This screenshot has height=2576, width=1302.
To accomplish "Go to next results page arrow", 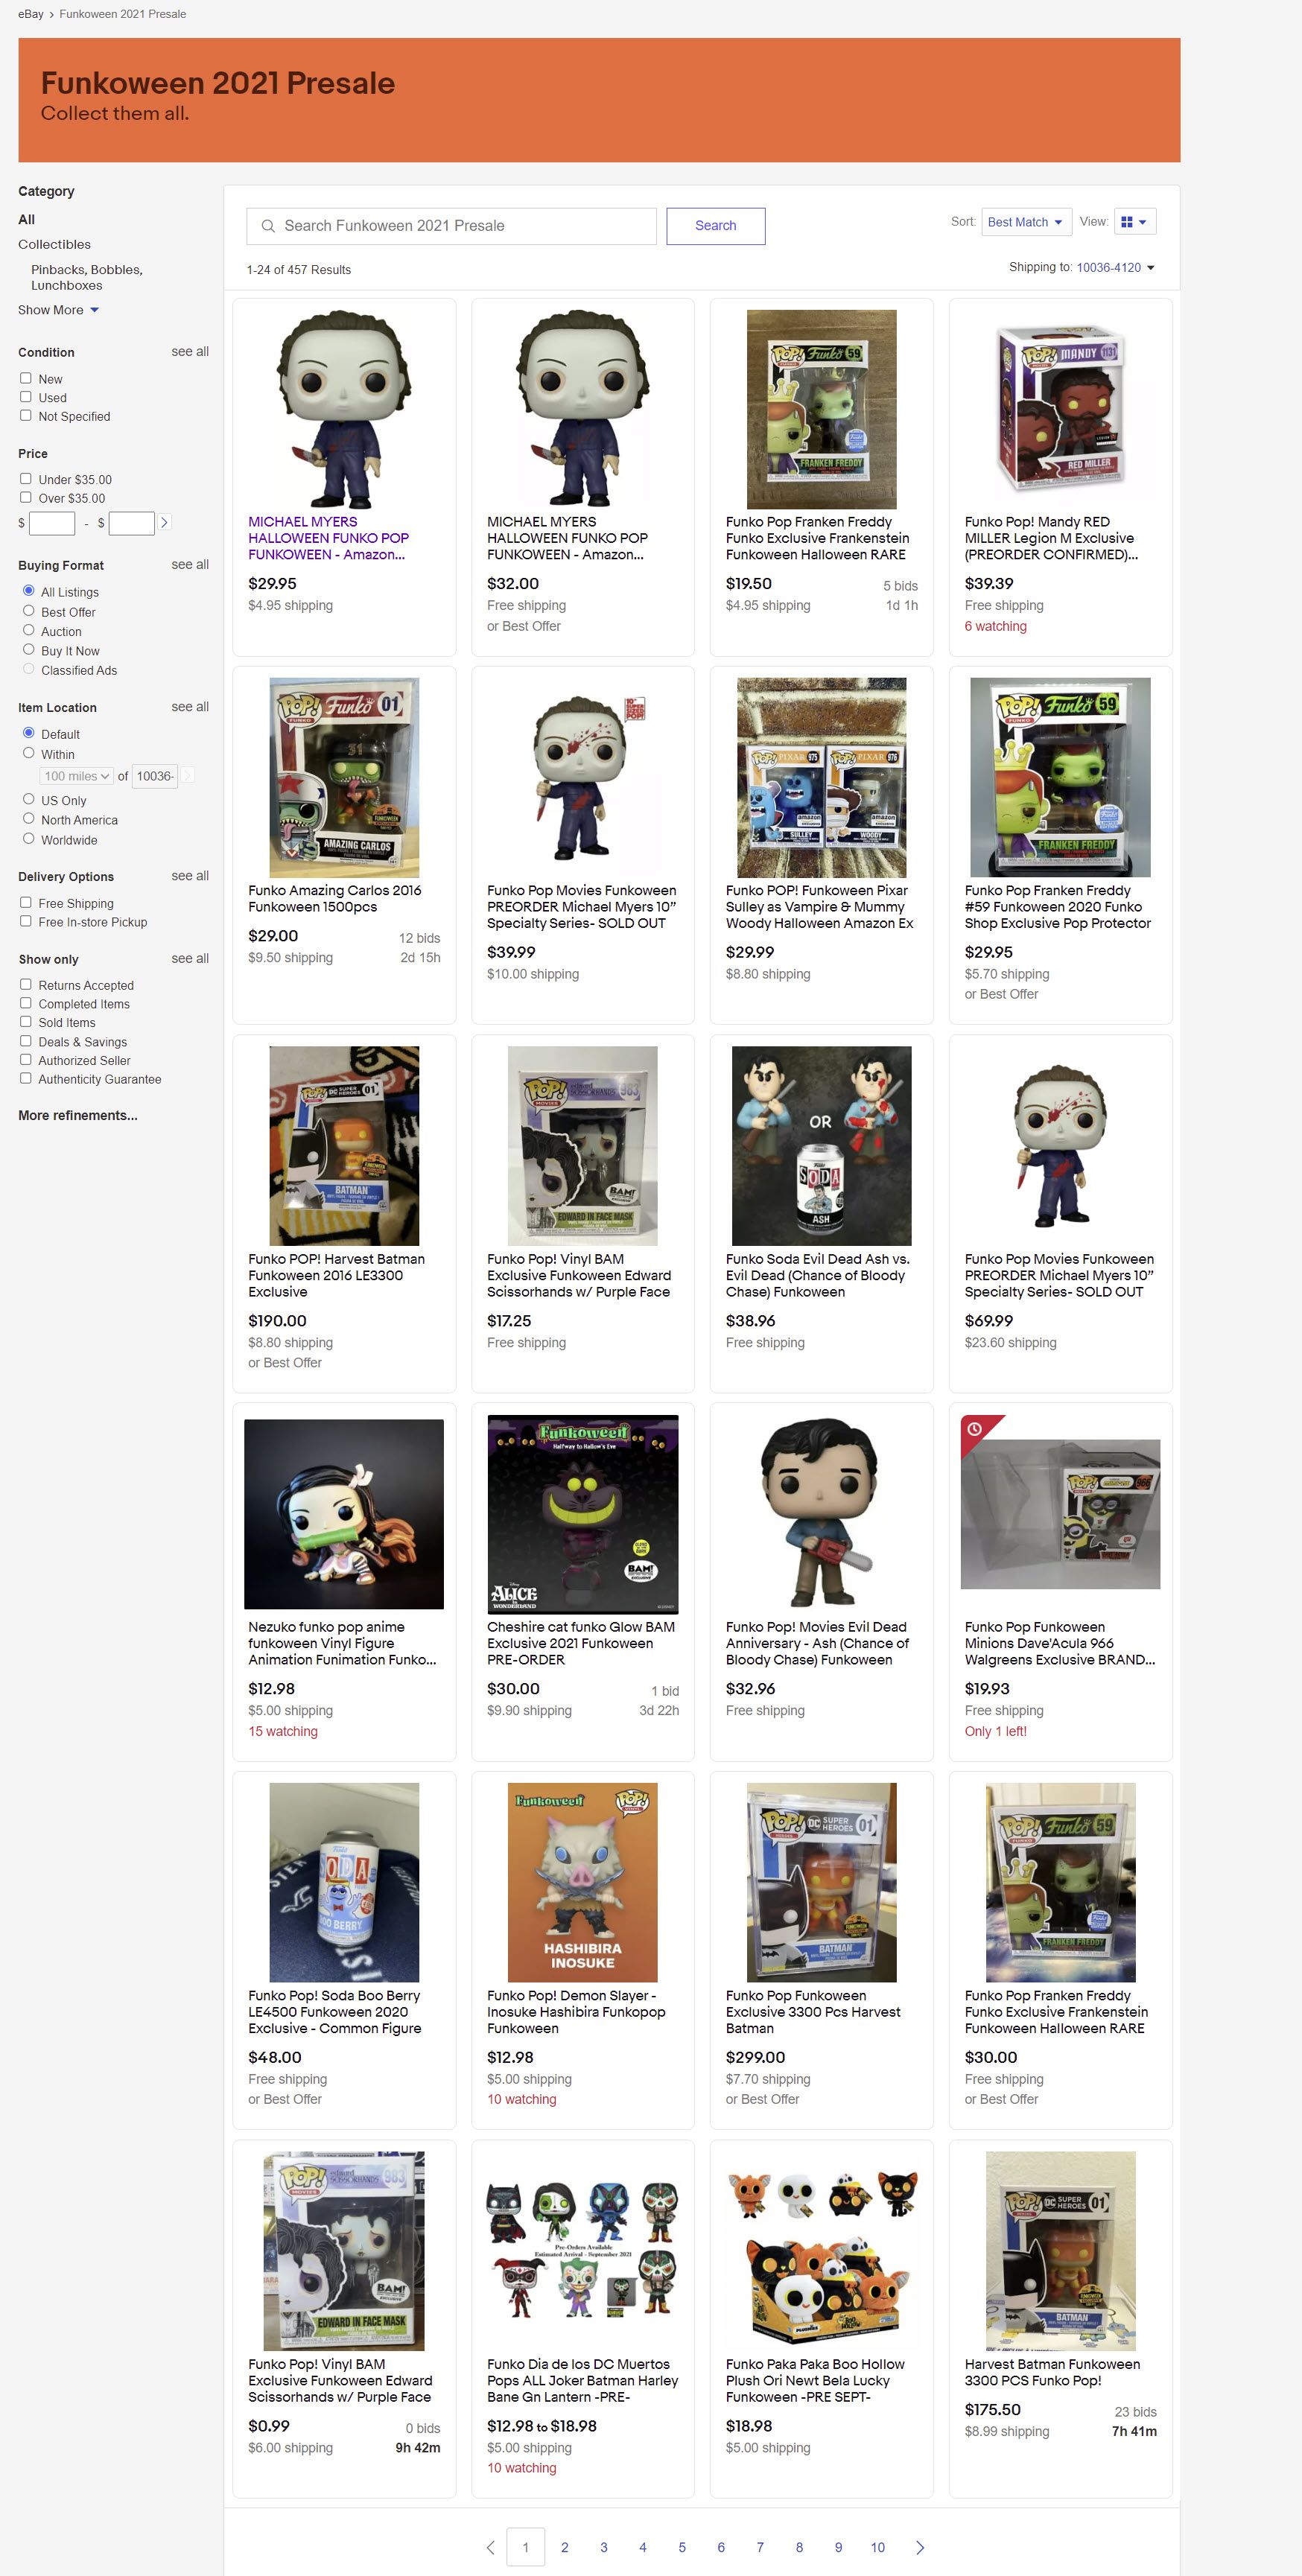I will pos(920,2547).
